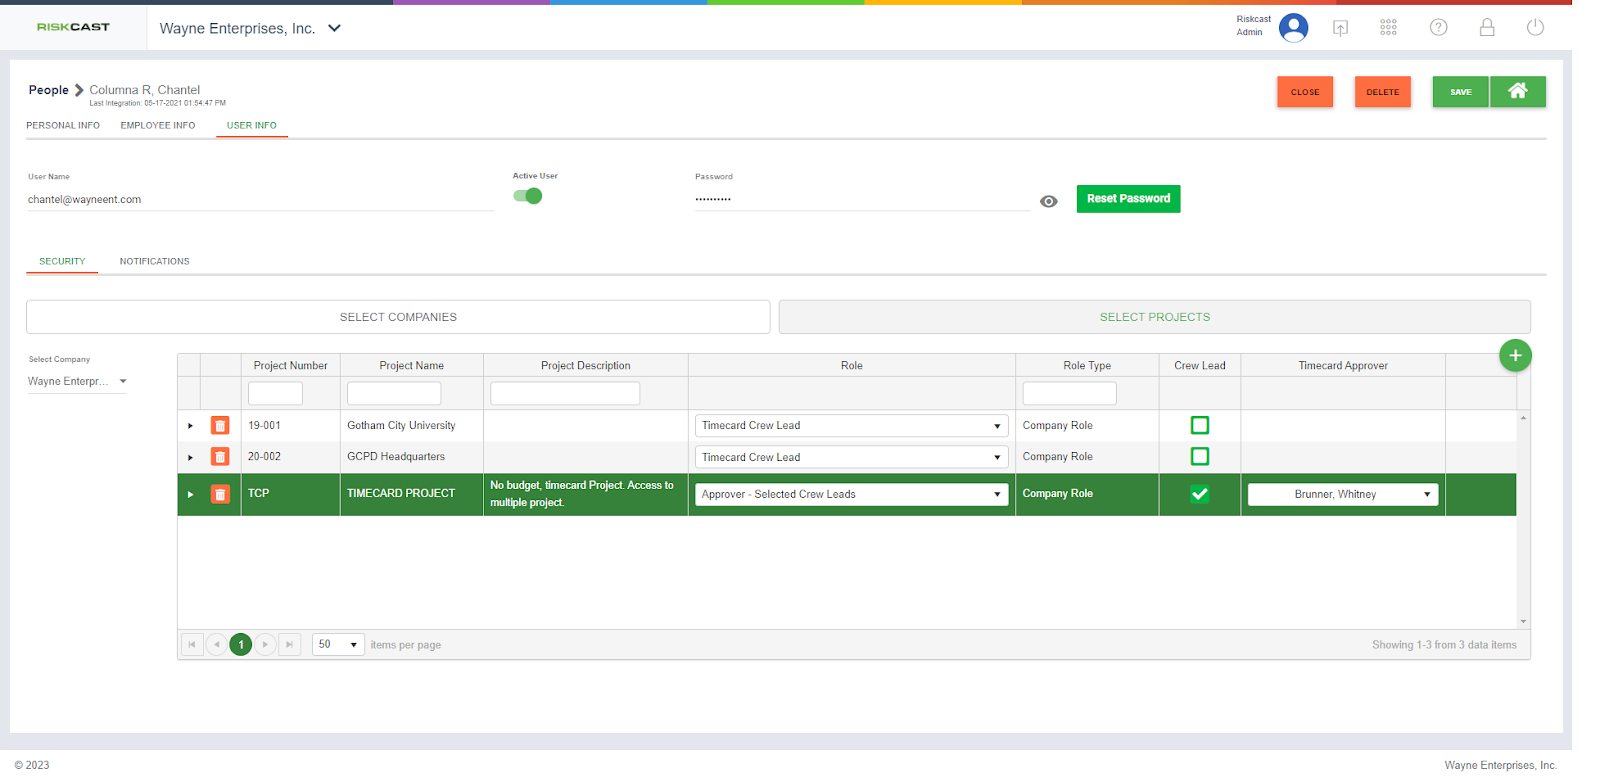Expand row 20-002 details
The height and width of the screenshot is (782, 1600).
[x=190, y=457]
